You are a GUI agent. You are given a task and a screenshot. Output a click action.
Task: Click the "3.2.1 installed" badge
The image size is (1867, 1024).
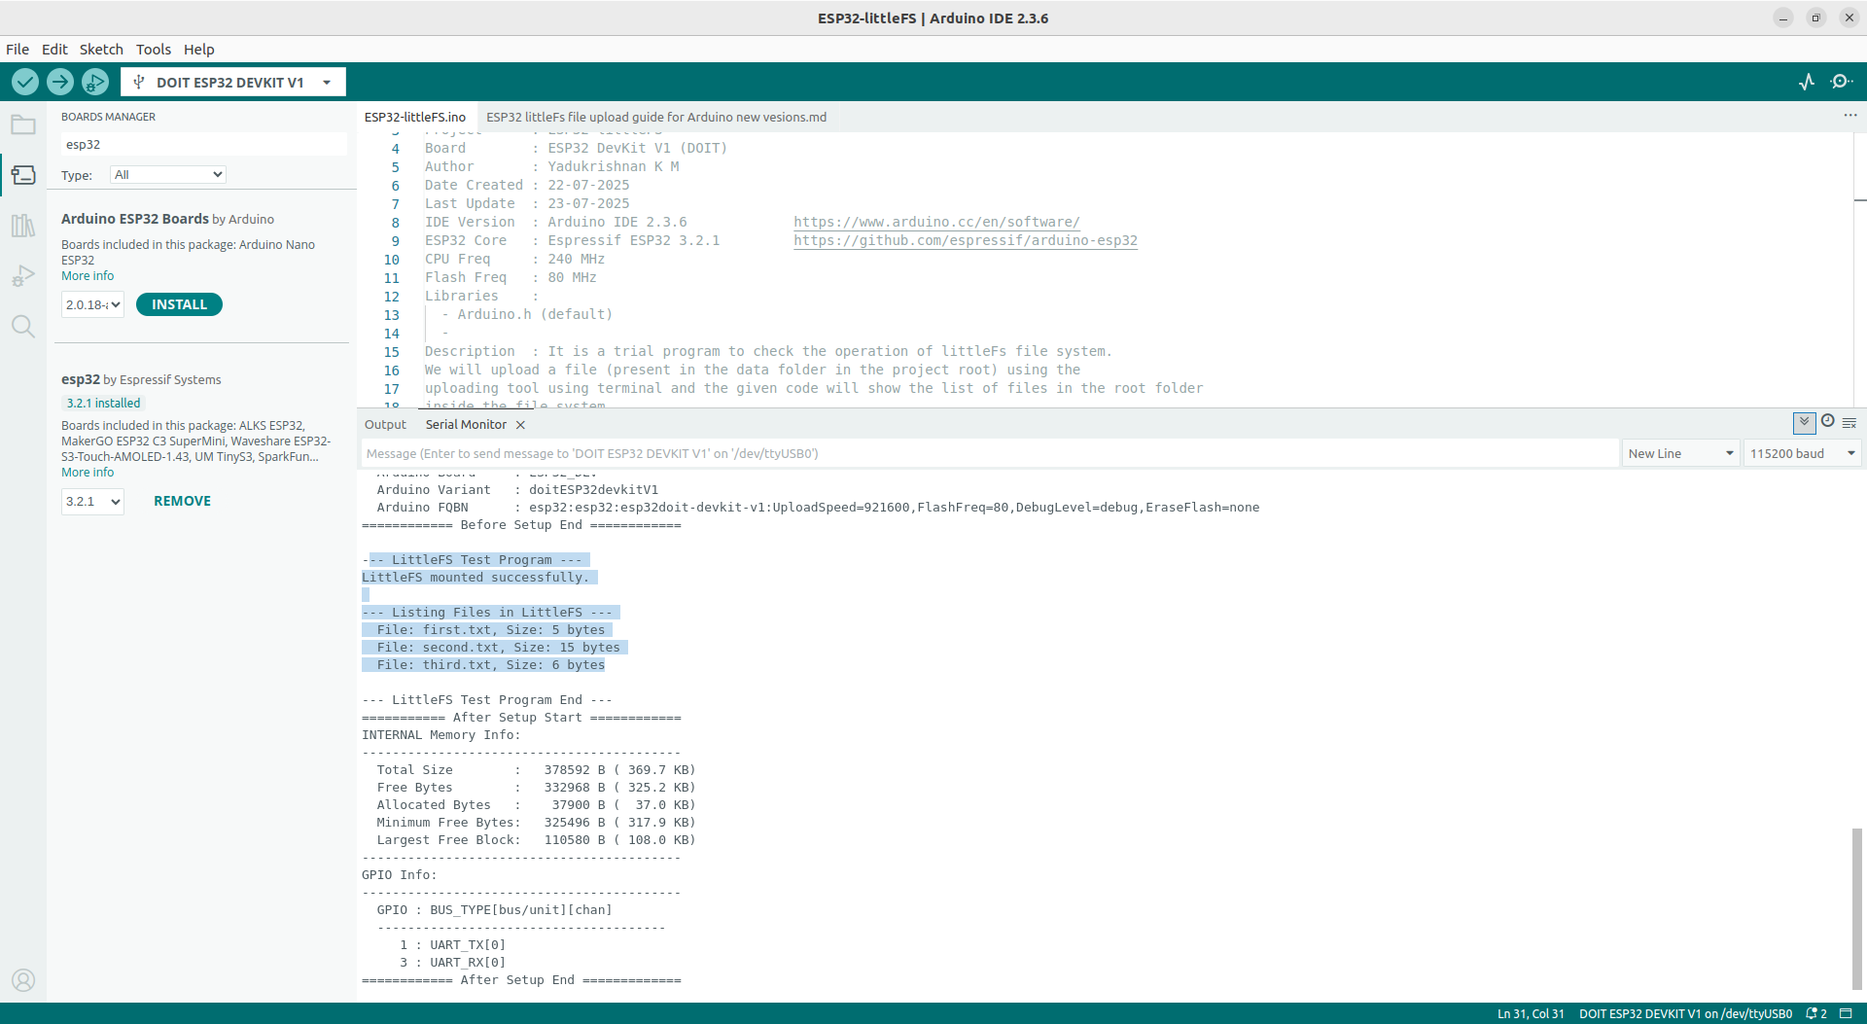pyautogui.click(x=103, y=403)
